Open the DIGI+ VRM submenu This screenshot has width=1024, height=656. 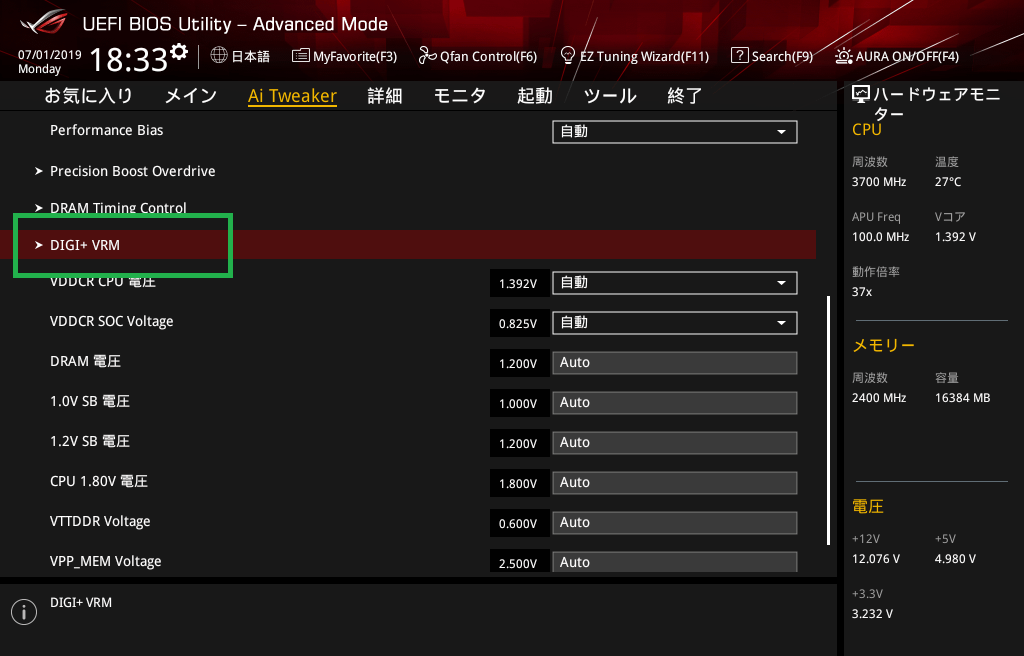tap(85, 245)
